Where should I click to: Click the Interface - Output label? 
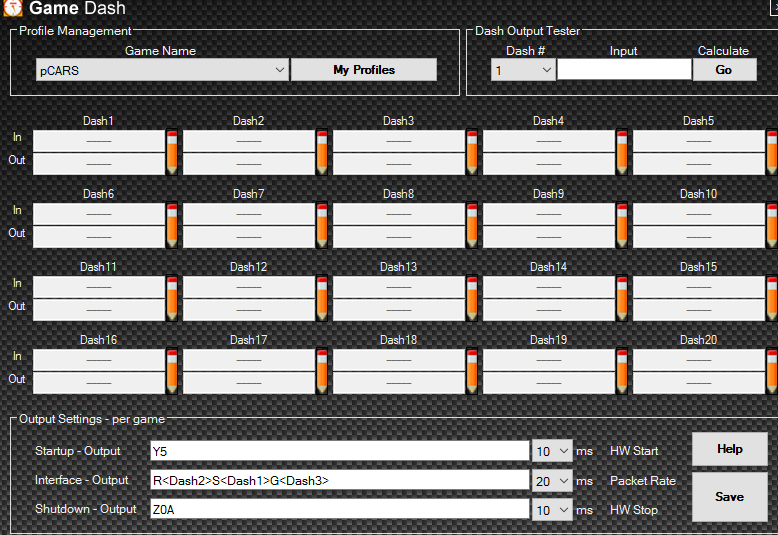[81, 480]
